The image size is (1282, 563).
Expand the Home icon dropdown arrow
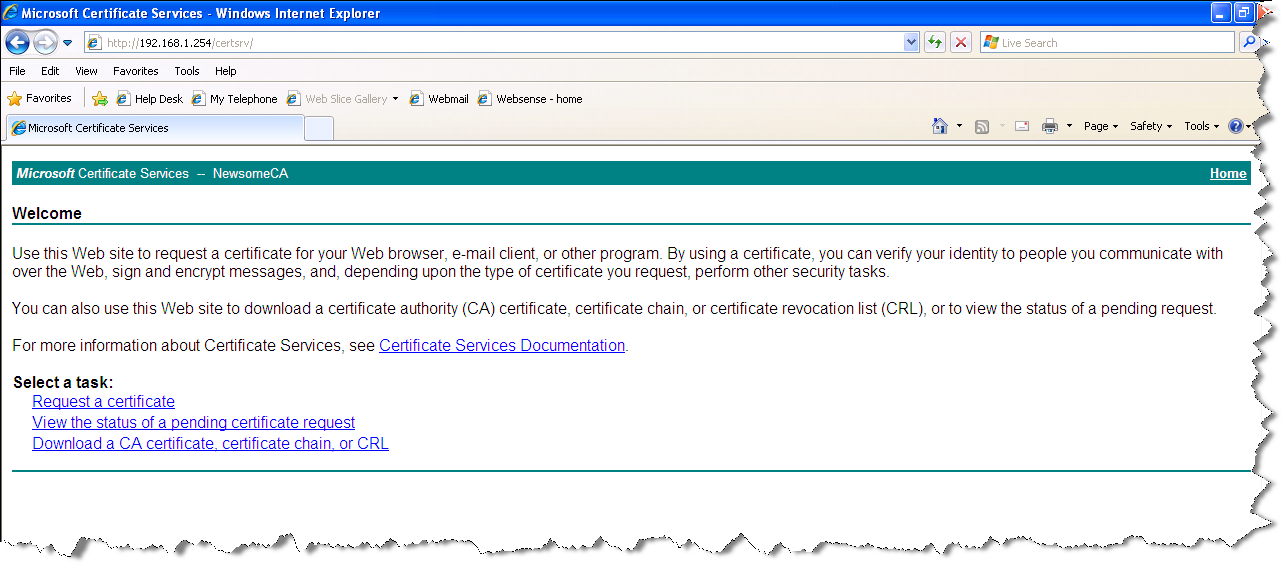coord(959,126)
